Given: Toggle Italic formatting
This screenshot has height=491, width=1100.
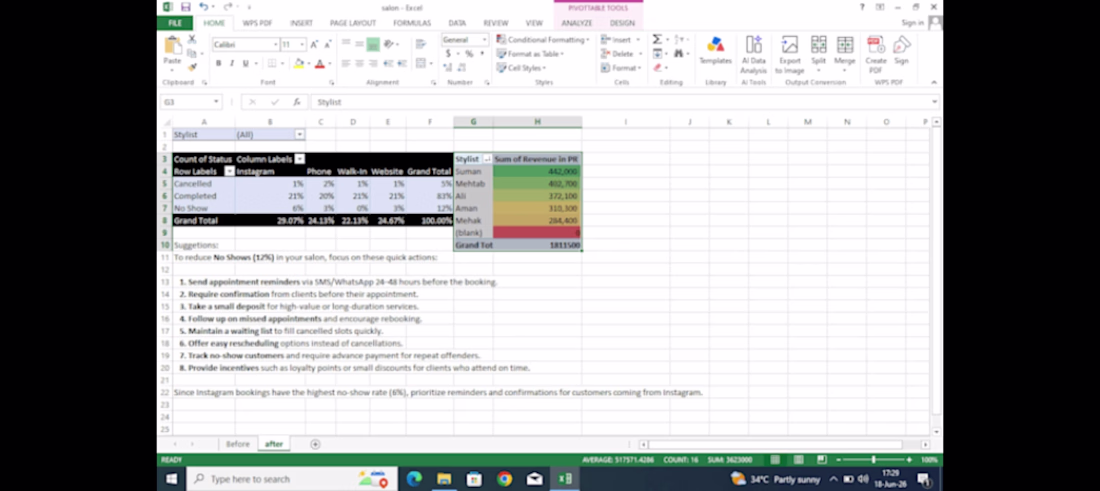Looking at the screenshot, I should tap(232, 64).
